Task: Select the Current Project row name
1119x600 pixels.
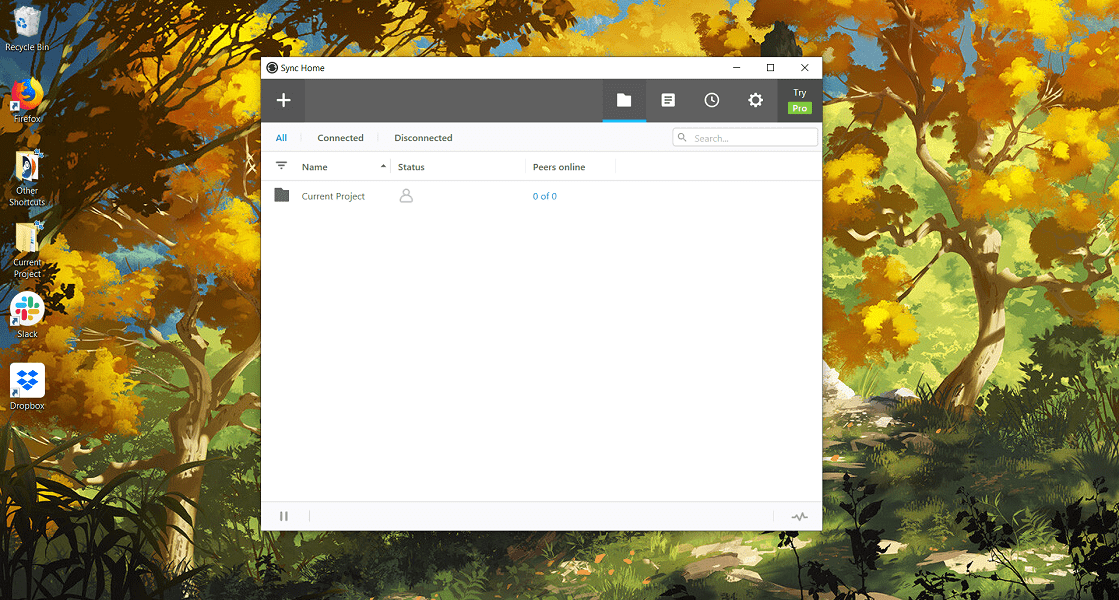Action: point(333,196)
